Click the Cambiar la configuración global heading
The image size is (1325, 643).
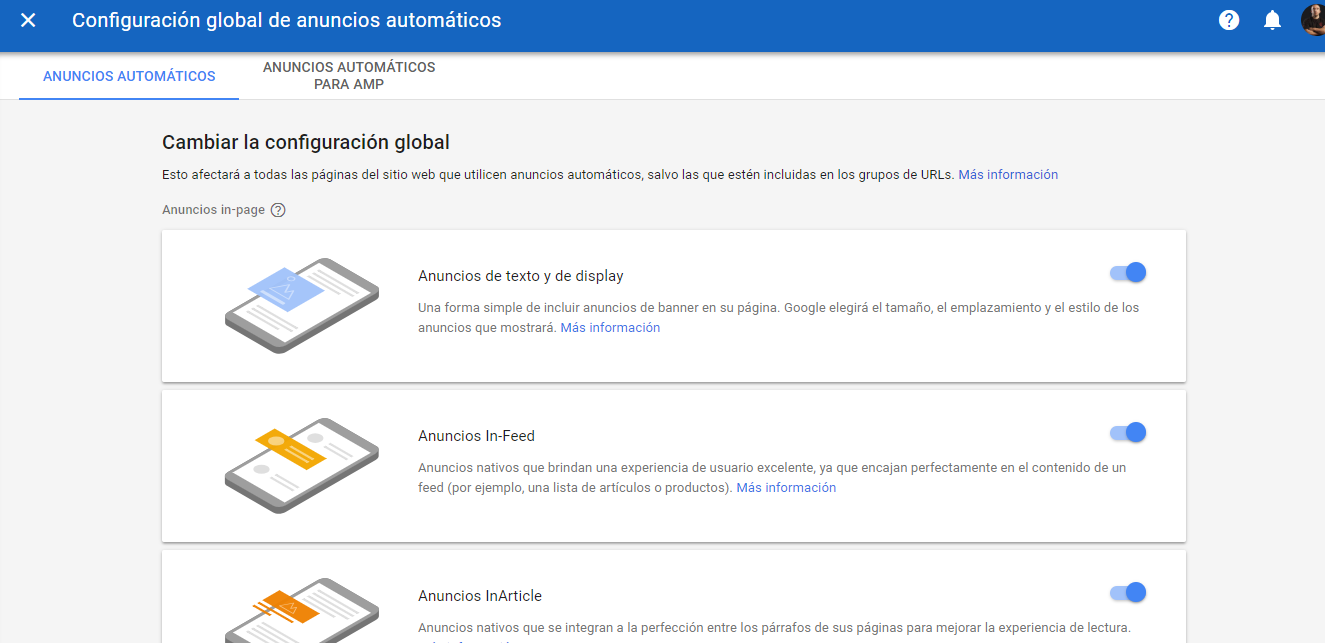[306, 142]
